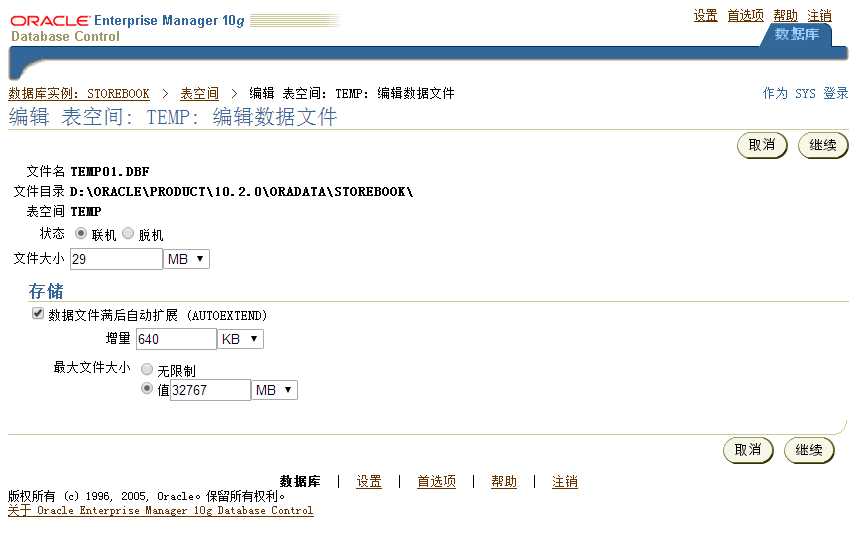Open the footer 帮助 link

click(x=503, y=482)
